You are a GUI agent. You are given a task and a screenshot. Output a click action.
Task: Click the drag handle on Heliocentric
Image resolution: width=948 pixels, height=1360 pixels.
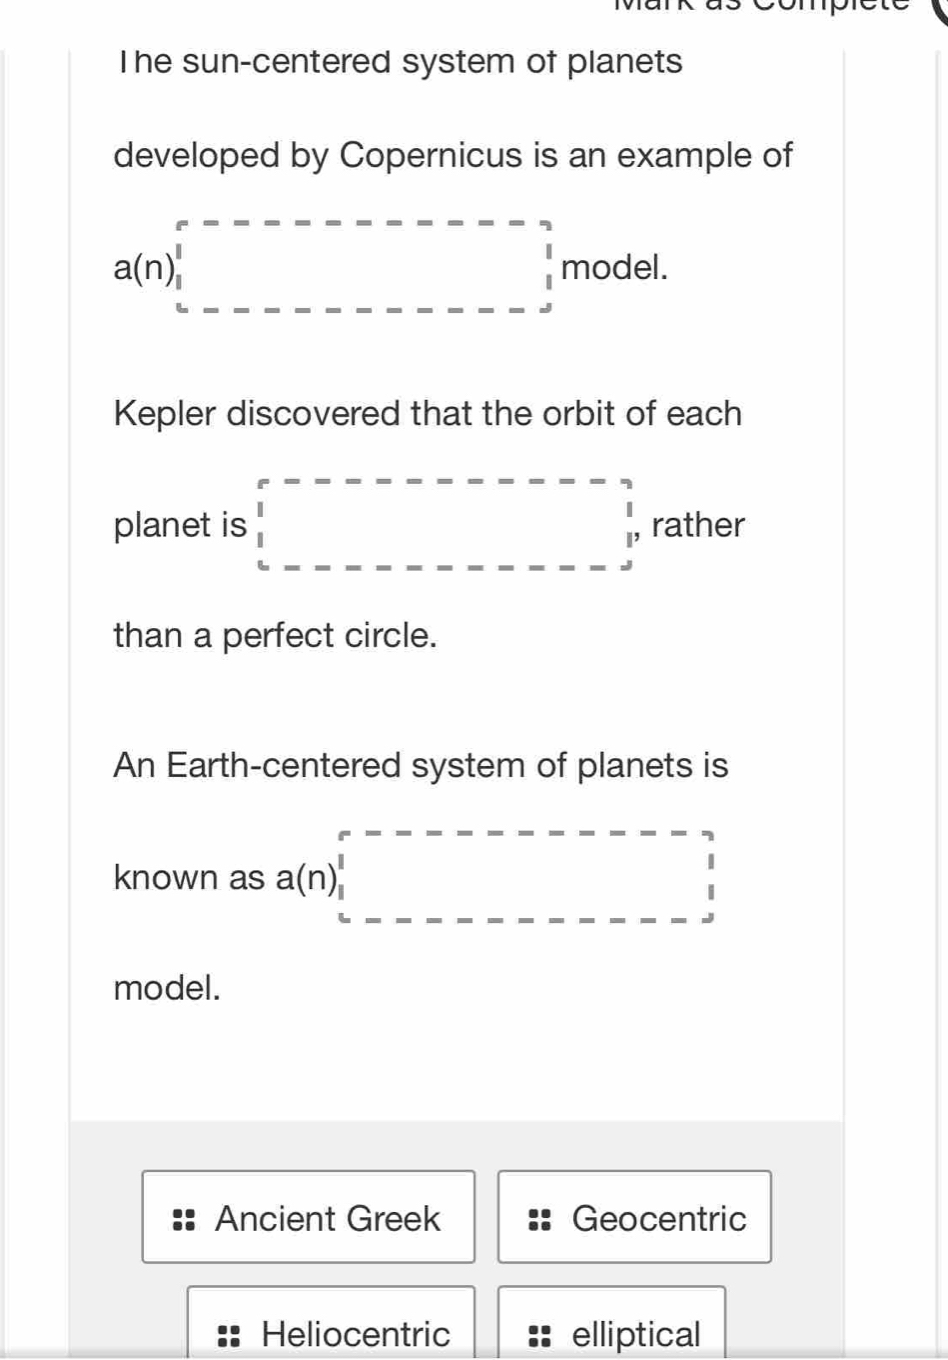coord(229,1335)
